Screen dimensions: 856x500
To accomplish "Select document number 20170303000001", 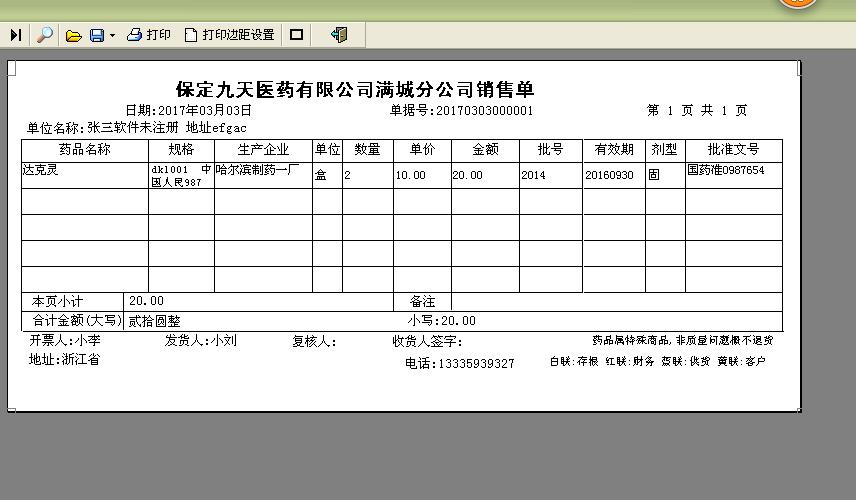I will [x=484, y=111].
